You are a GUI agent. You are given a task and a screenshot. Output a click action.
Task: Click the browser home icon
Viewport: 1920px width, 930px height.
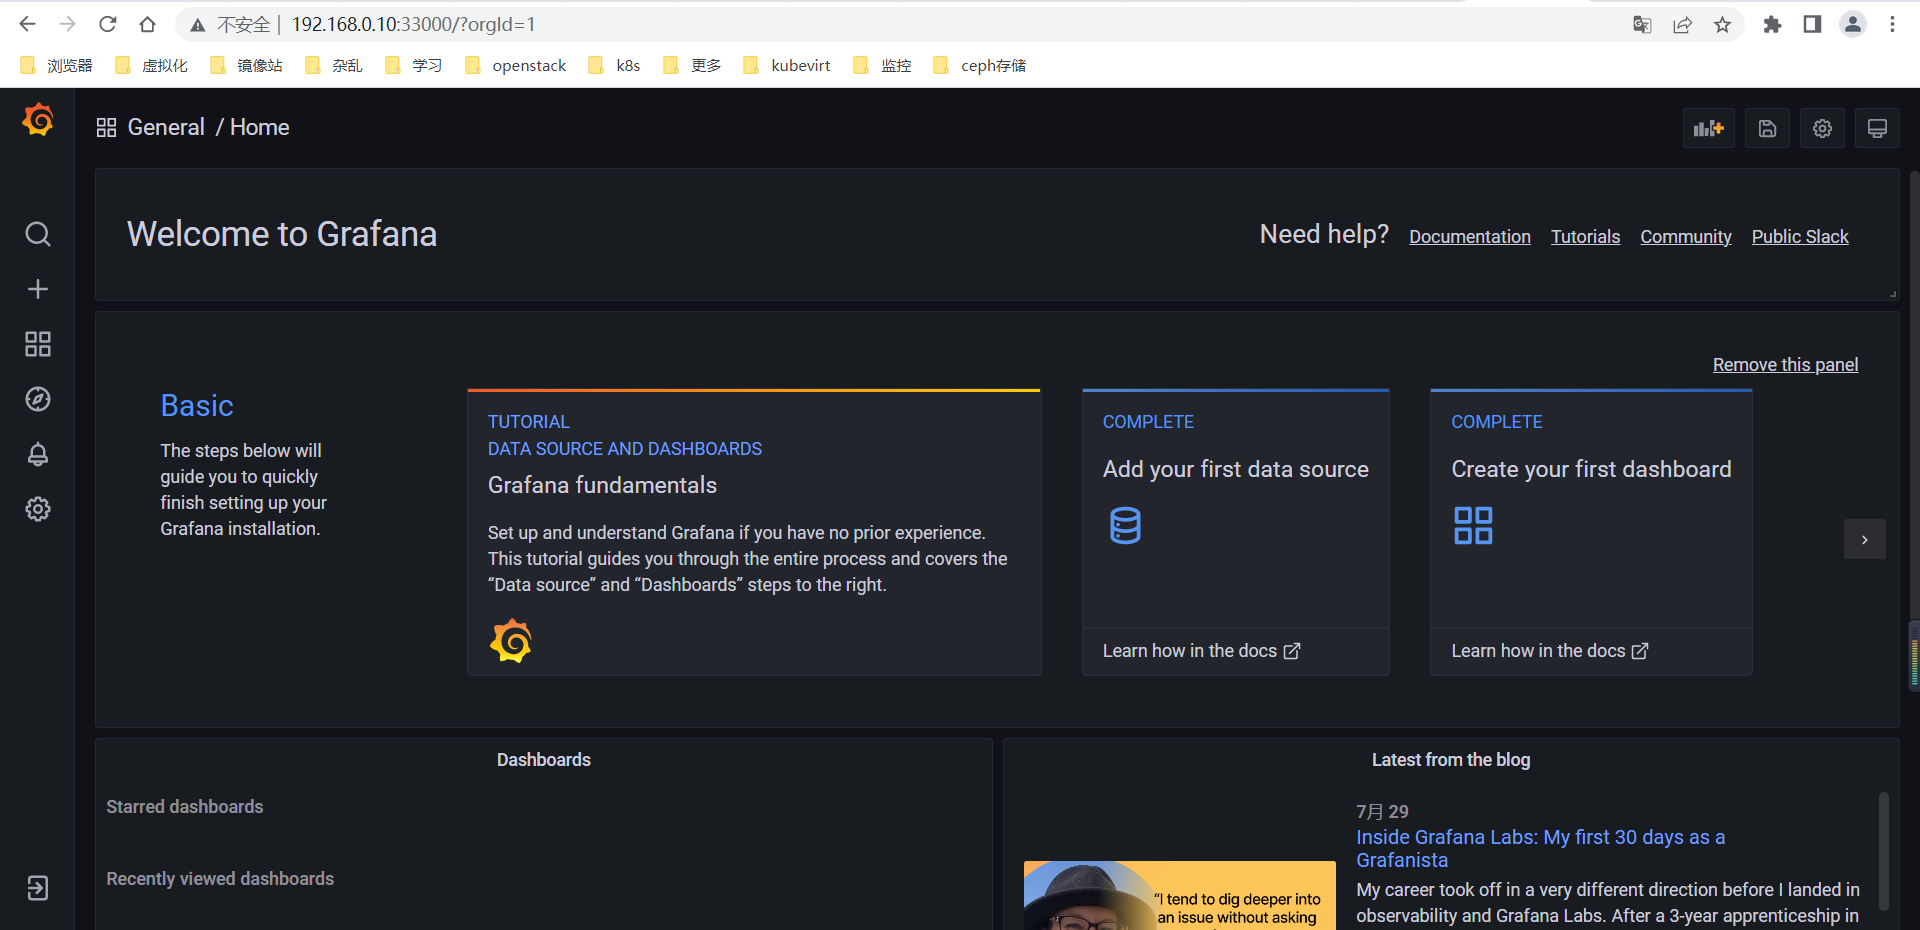pos(148,24)
